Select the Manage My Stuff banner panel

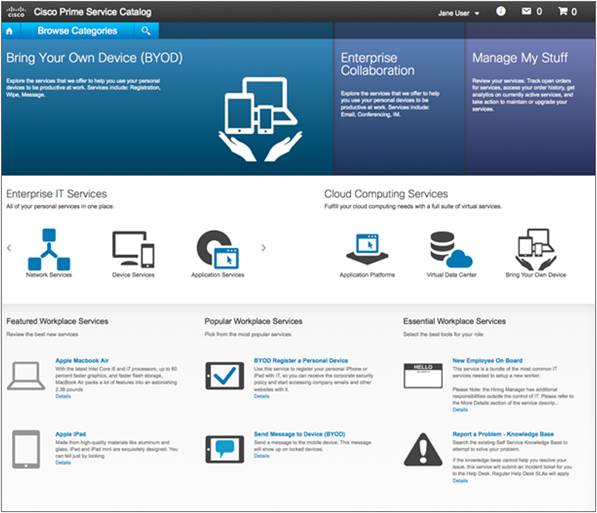[530, 107]
